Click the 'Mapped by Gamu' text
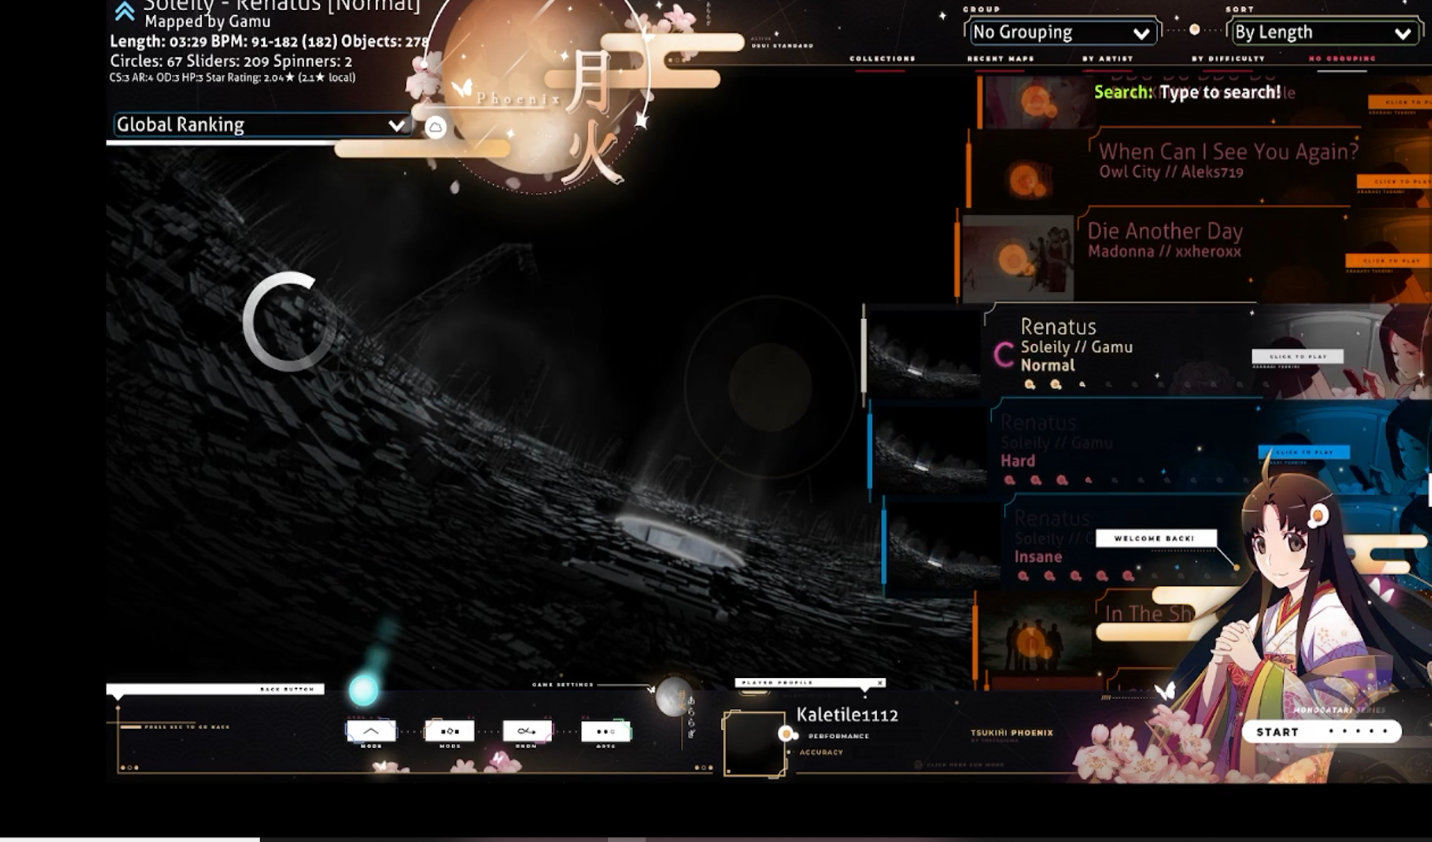The height and width of the screenshot is (842, 1432). click(207, 21)
